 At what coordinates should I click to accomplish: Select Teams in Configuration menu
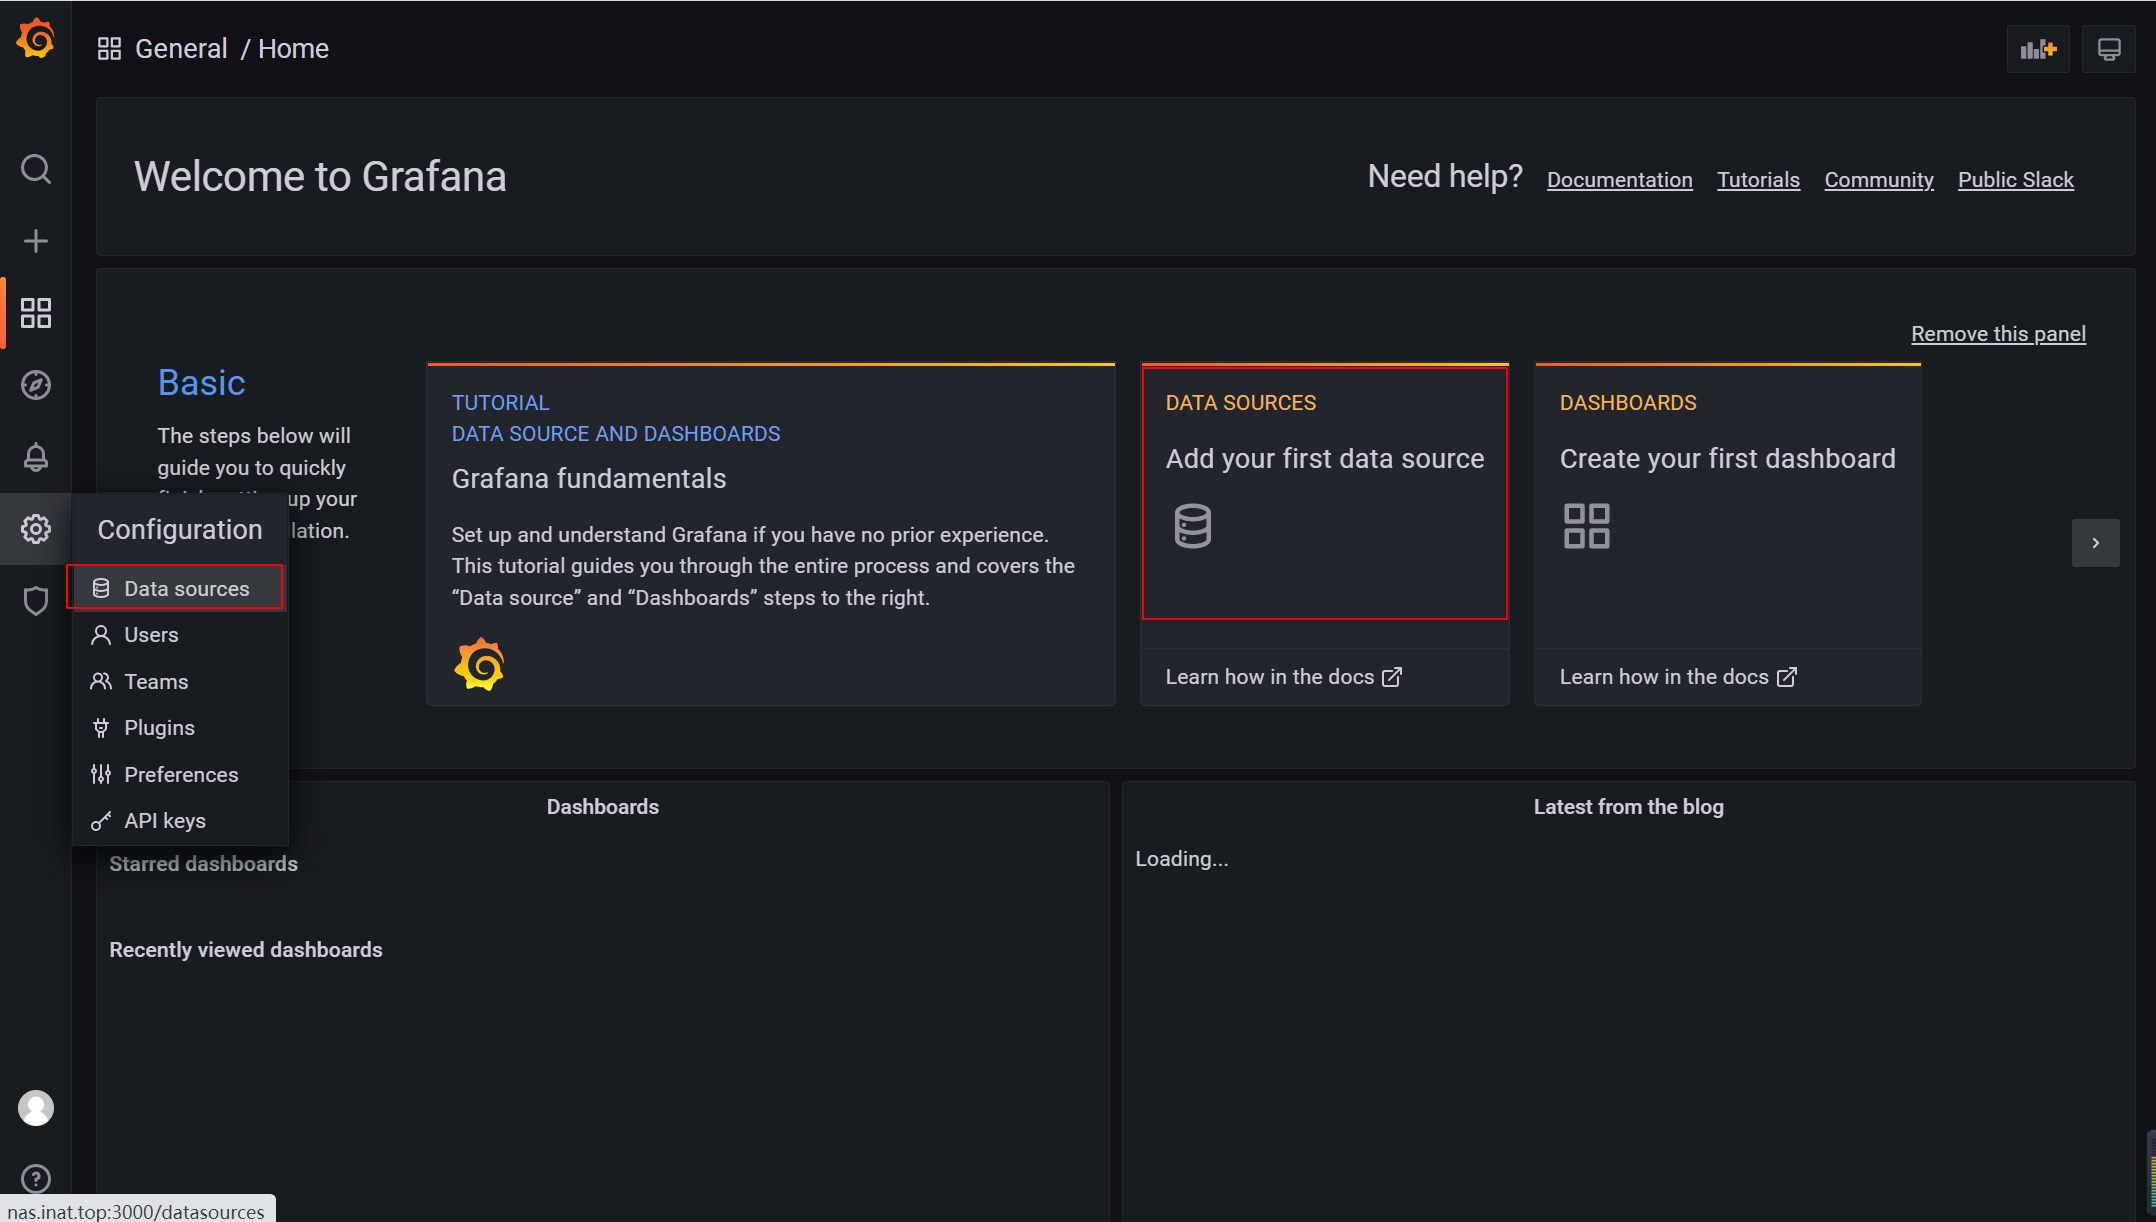point(180,682)
